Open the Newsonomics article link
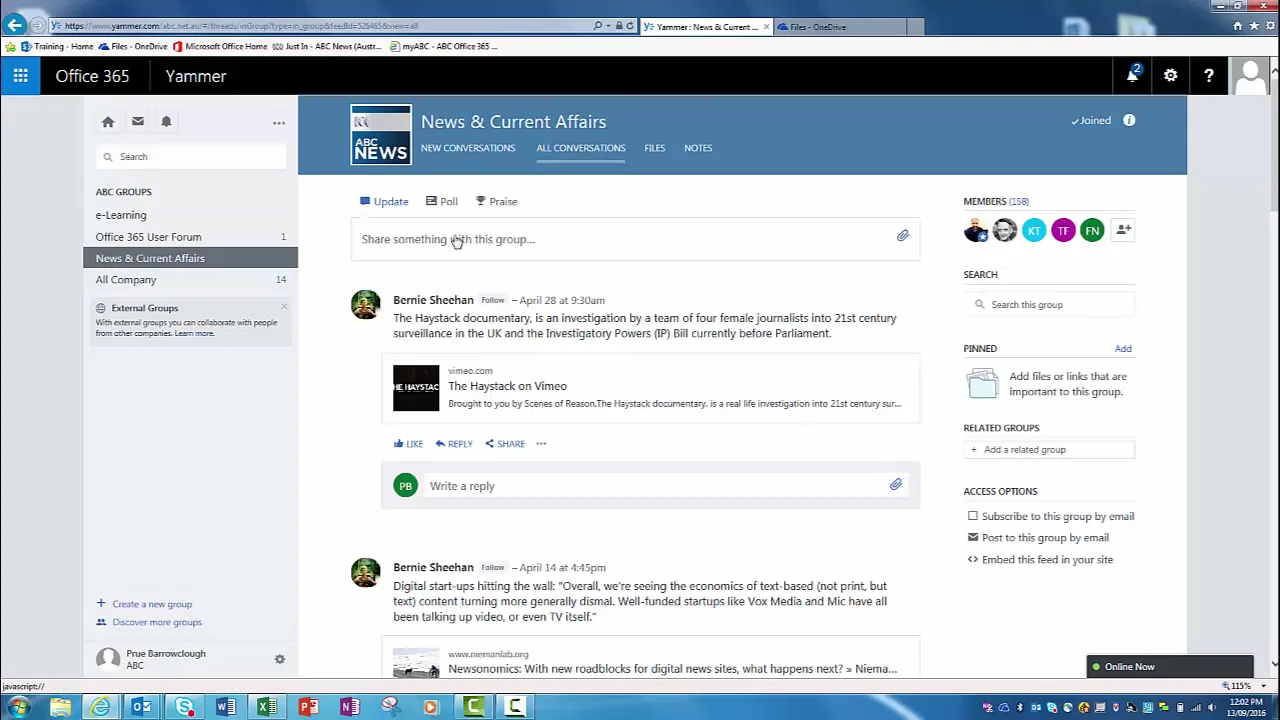 [672, 669]
